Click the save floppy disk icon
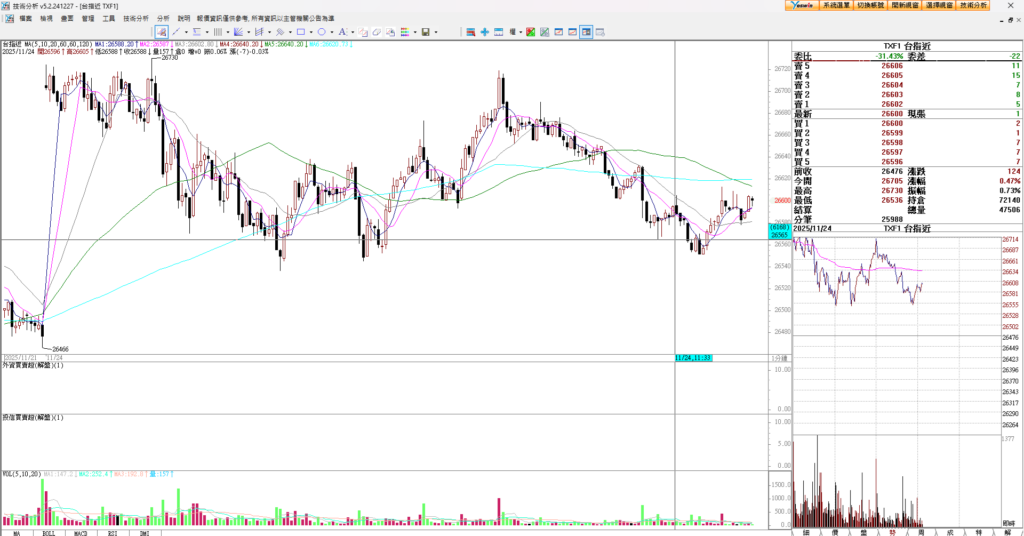Image resolution: width=1024 pixels, height=536 pixels. point(425,32)
